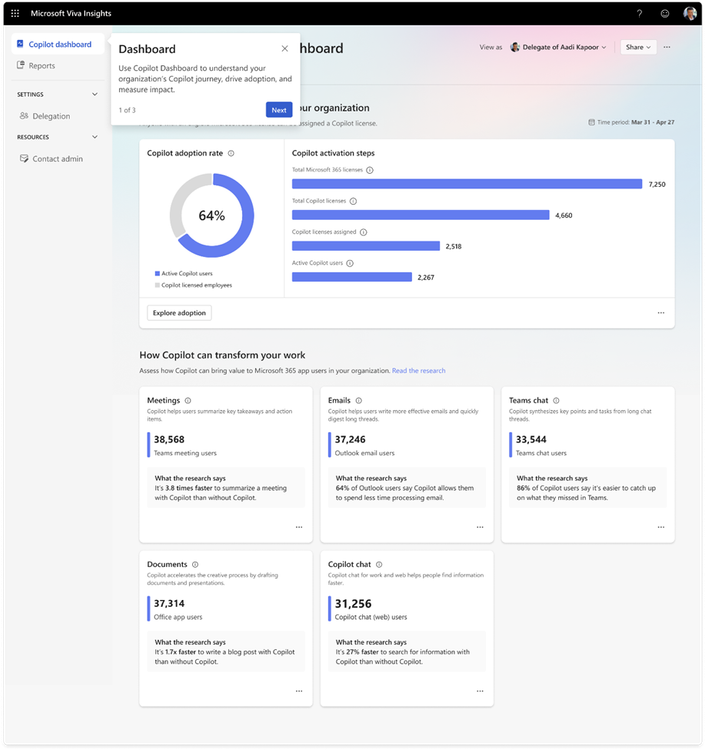The height and width of the screenshot is (750, 705).
Task: Click the Mar 31 - Apr 27 time period
Action: [653, 122]
